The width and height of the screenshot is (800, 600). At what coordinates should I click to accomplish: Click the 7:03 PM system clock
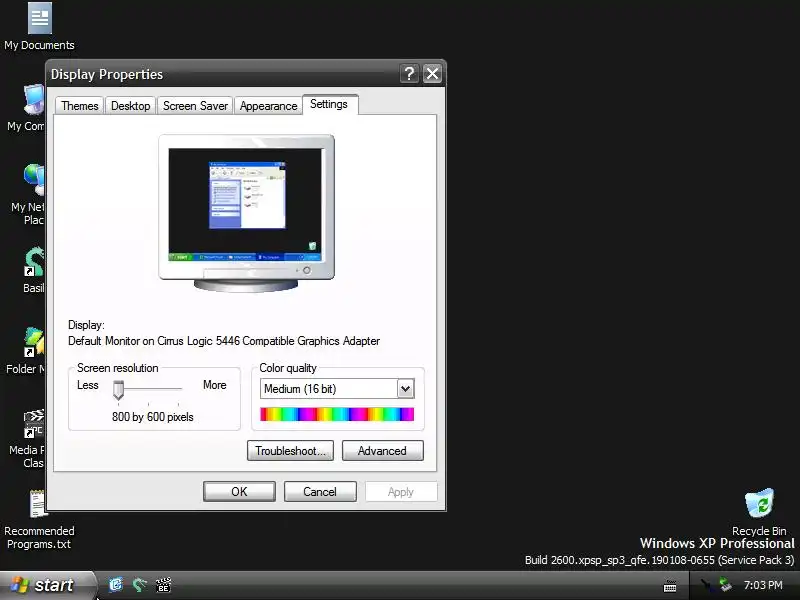[x=763, y=585]
